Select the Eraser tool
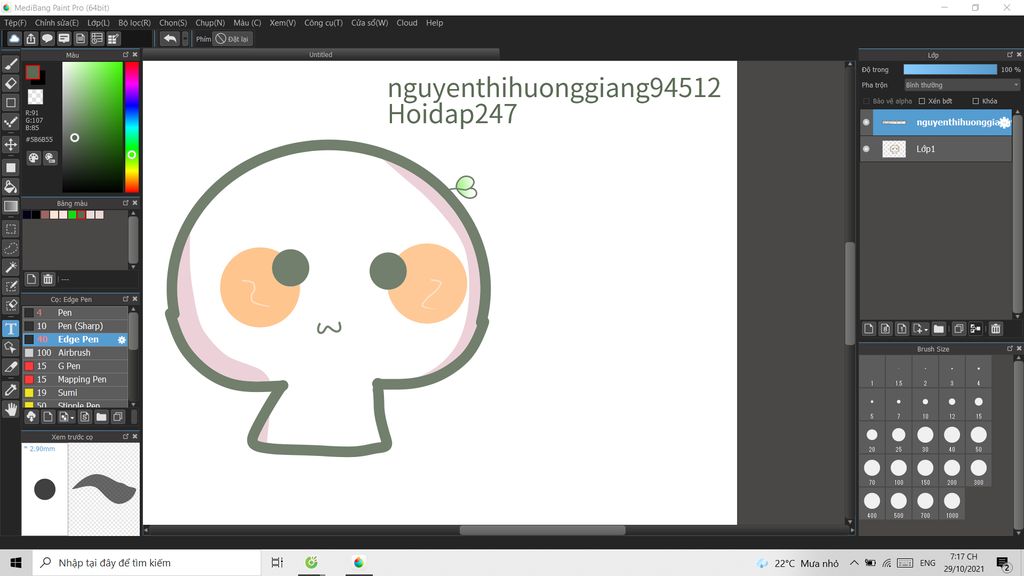This screenshot has width=1024, height=576. 10,84
